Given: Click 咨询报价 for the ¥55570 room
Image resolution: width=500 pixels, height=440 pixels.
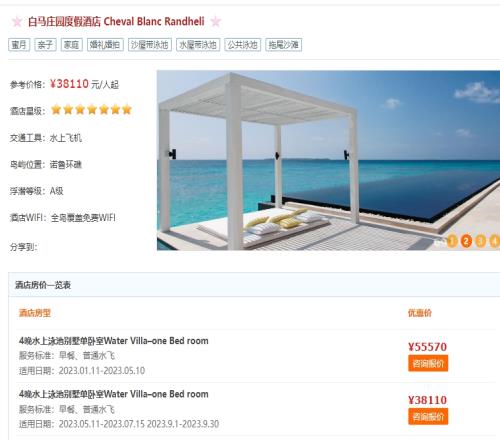Looking at the screenshot, I should pos(428,363).
